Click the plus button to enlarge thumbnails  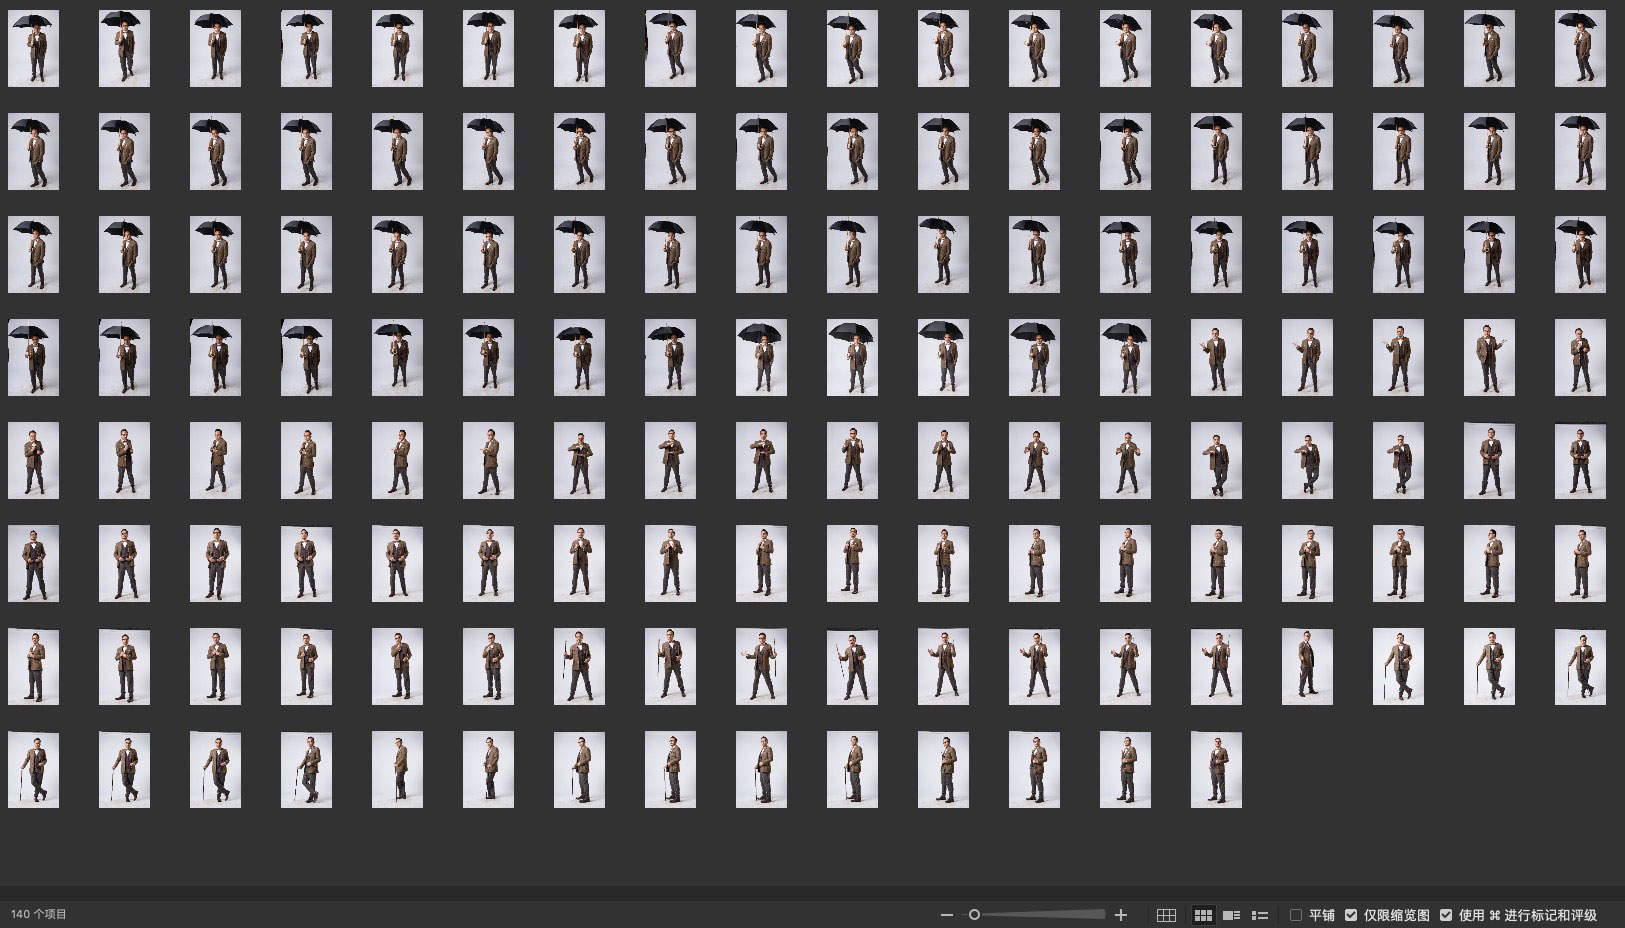pos(1121,915)
